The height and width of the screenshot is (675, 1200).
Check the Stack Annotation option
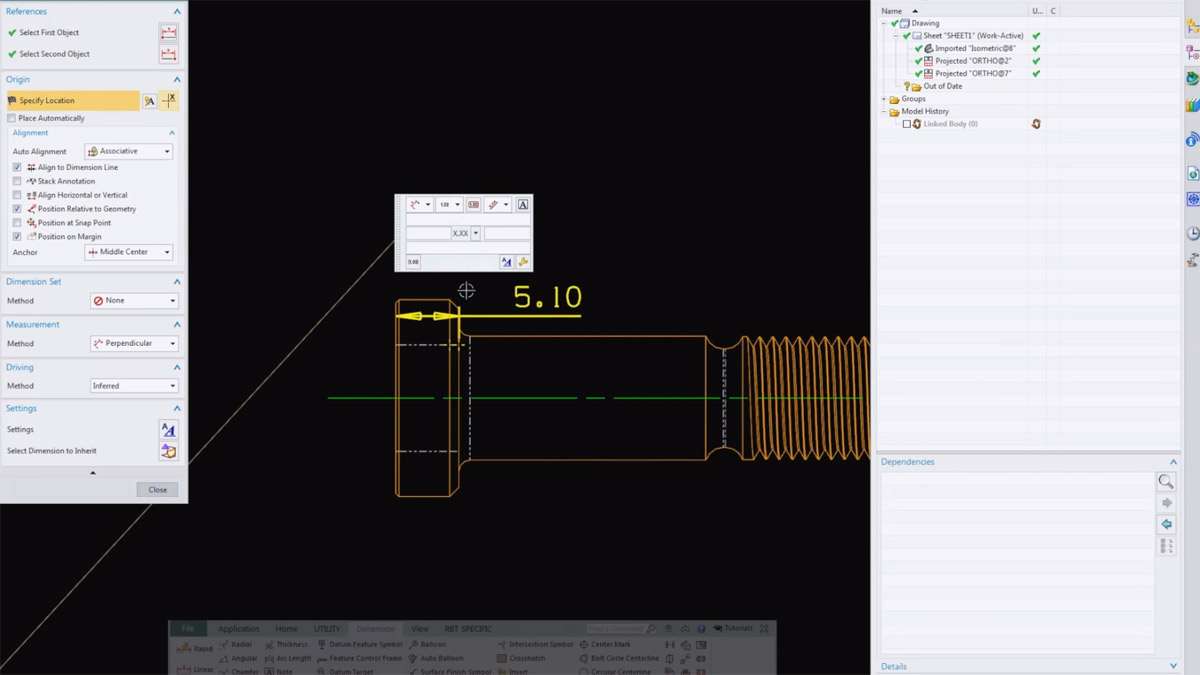coord(18,181)
